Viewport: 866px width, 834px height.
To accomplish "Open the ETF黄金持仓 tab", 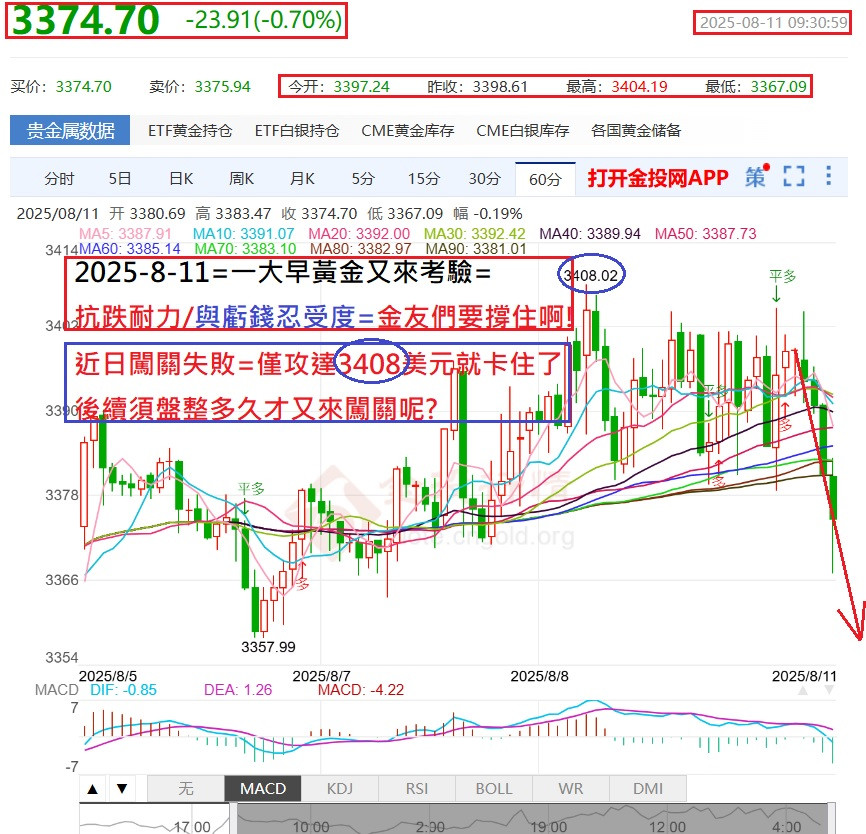I will point(190,131).
